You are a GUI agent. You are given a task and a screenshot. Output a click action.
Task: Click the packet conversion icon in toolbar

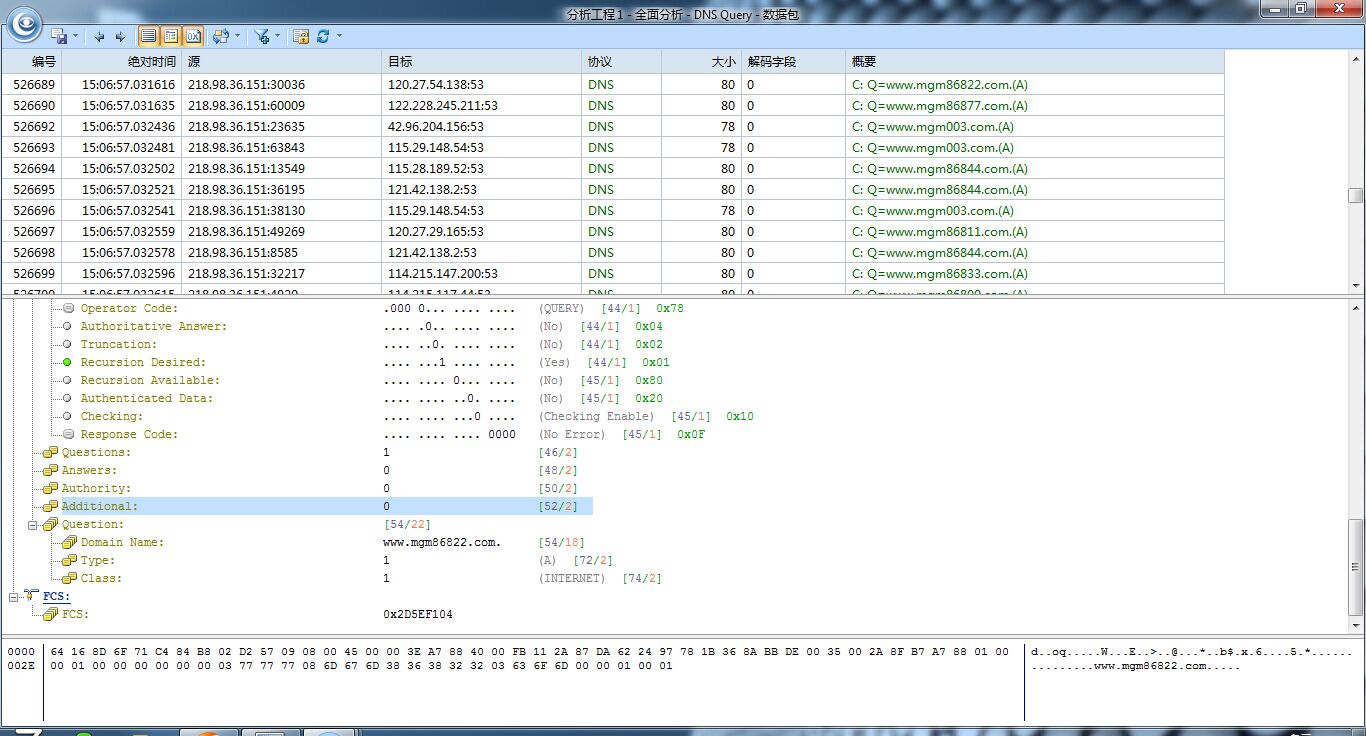click(220, 36)
